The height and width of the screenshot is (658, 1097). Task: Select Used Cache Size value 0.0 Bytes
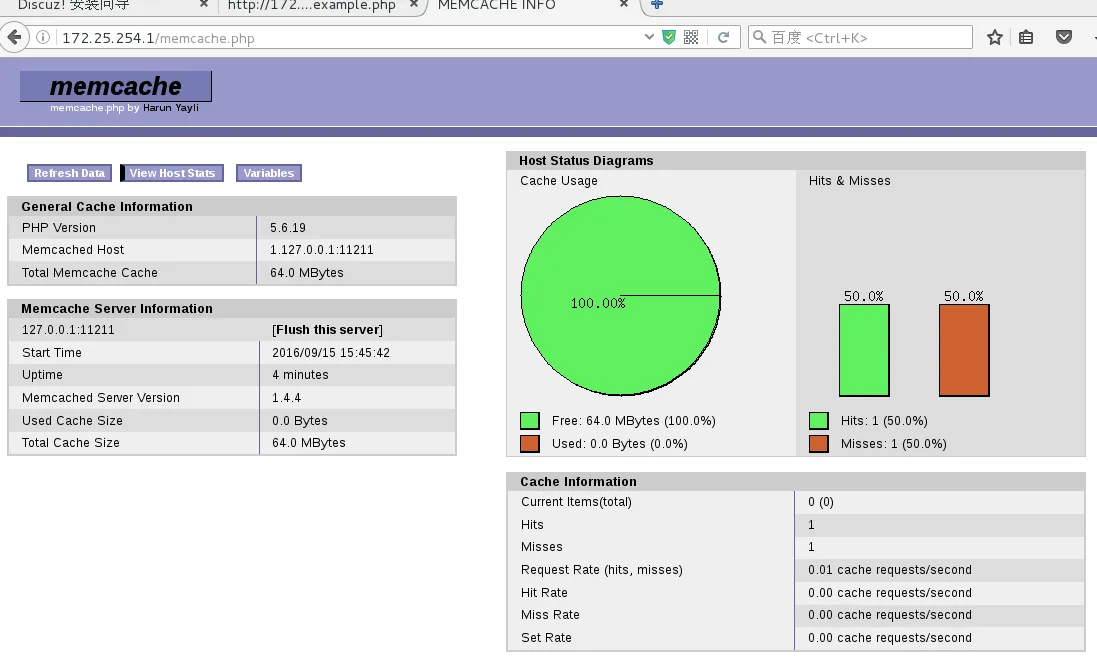pyautogui.click(x=299, y=420)
